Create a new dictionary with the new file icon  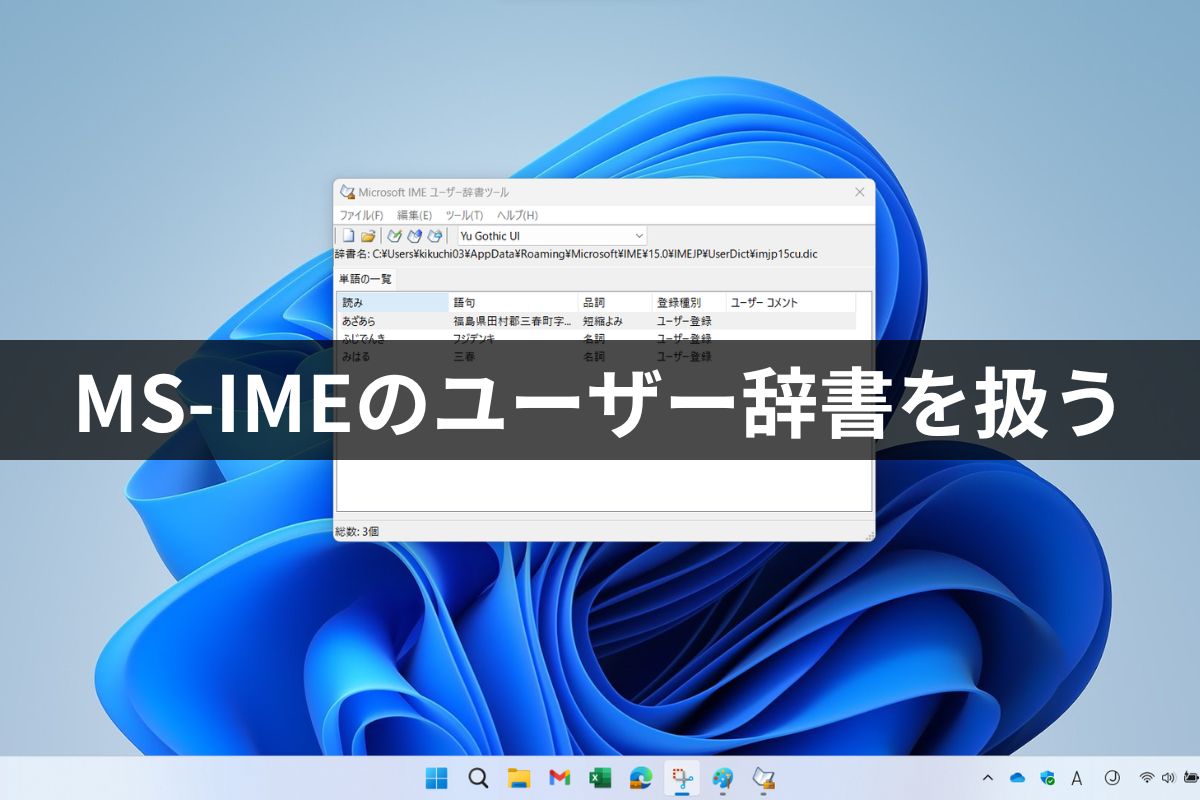349,236
